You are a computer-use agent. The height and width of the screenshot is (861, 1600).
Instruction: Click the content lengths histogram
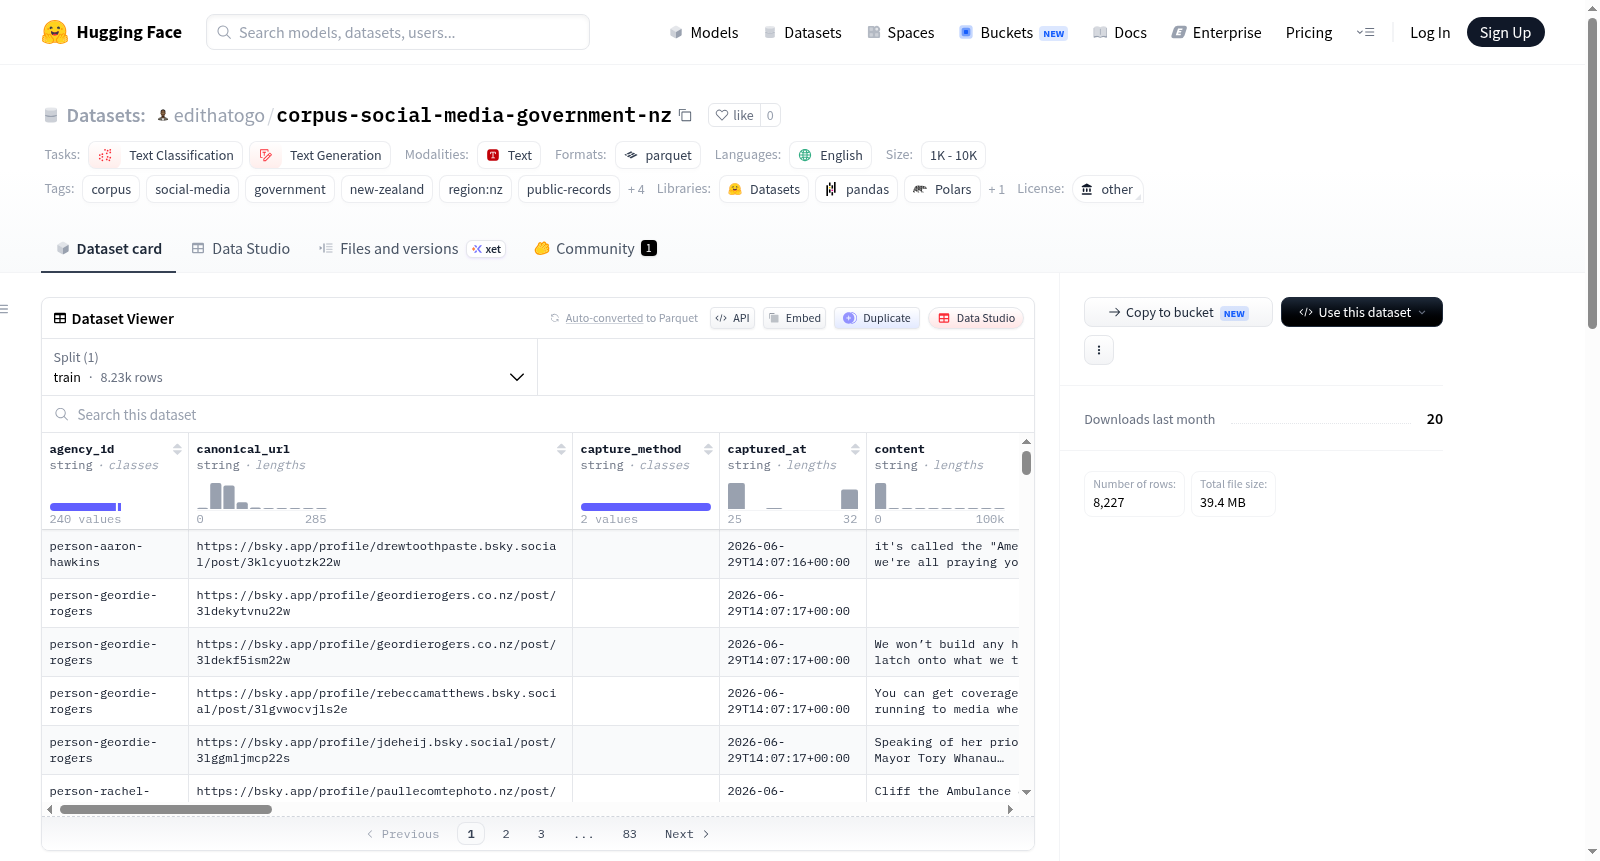pos(940,495)
